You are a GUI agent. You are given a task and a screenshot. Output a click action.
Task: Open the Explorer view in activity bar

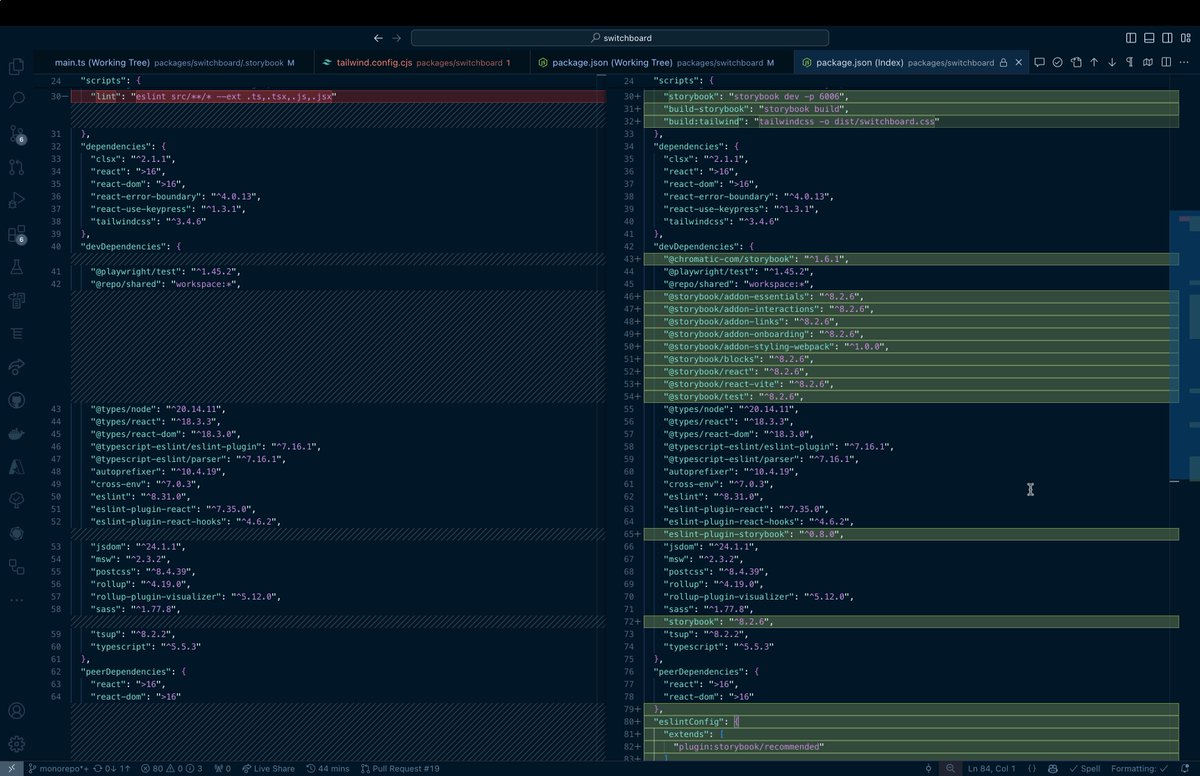(16, 67)
